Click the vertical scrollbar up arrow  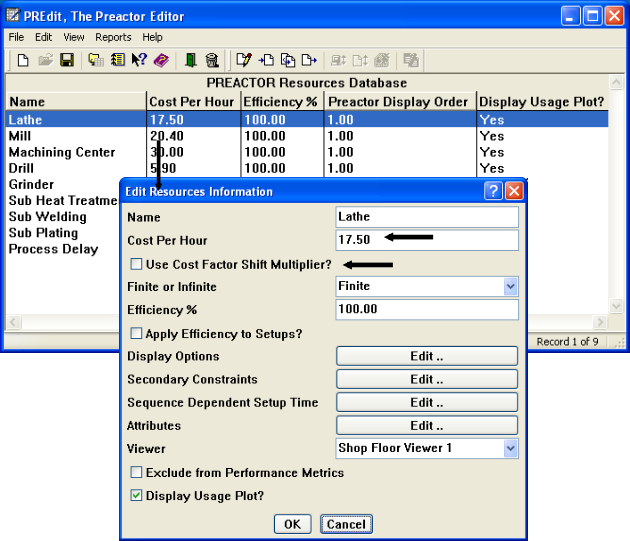pos(616,82)
